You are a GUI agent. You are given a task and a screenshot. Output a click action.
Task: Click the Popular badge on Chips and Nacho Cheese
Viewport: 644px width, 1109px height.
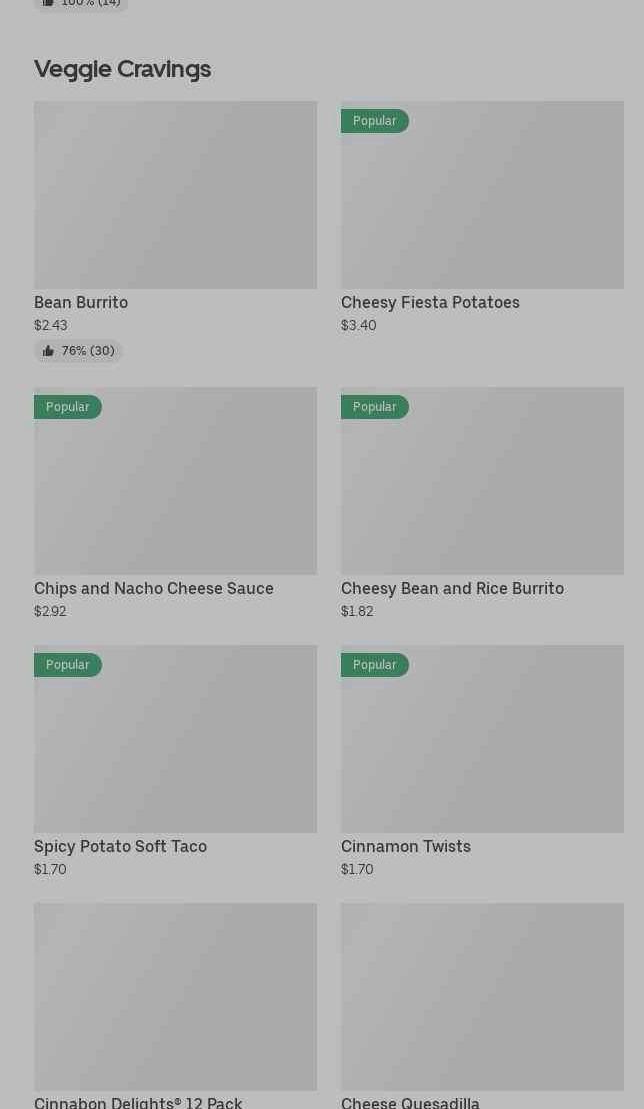(67, 407)
